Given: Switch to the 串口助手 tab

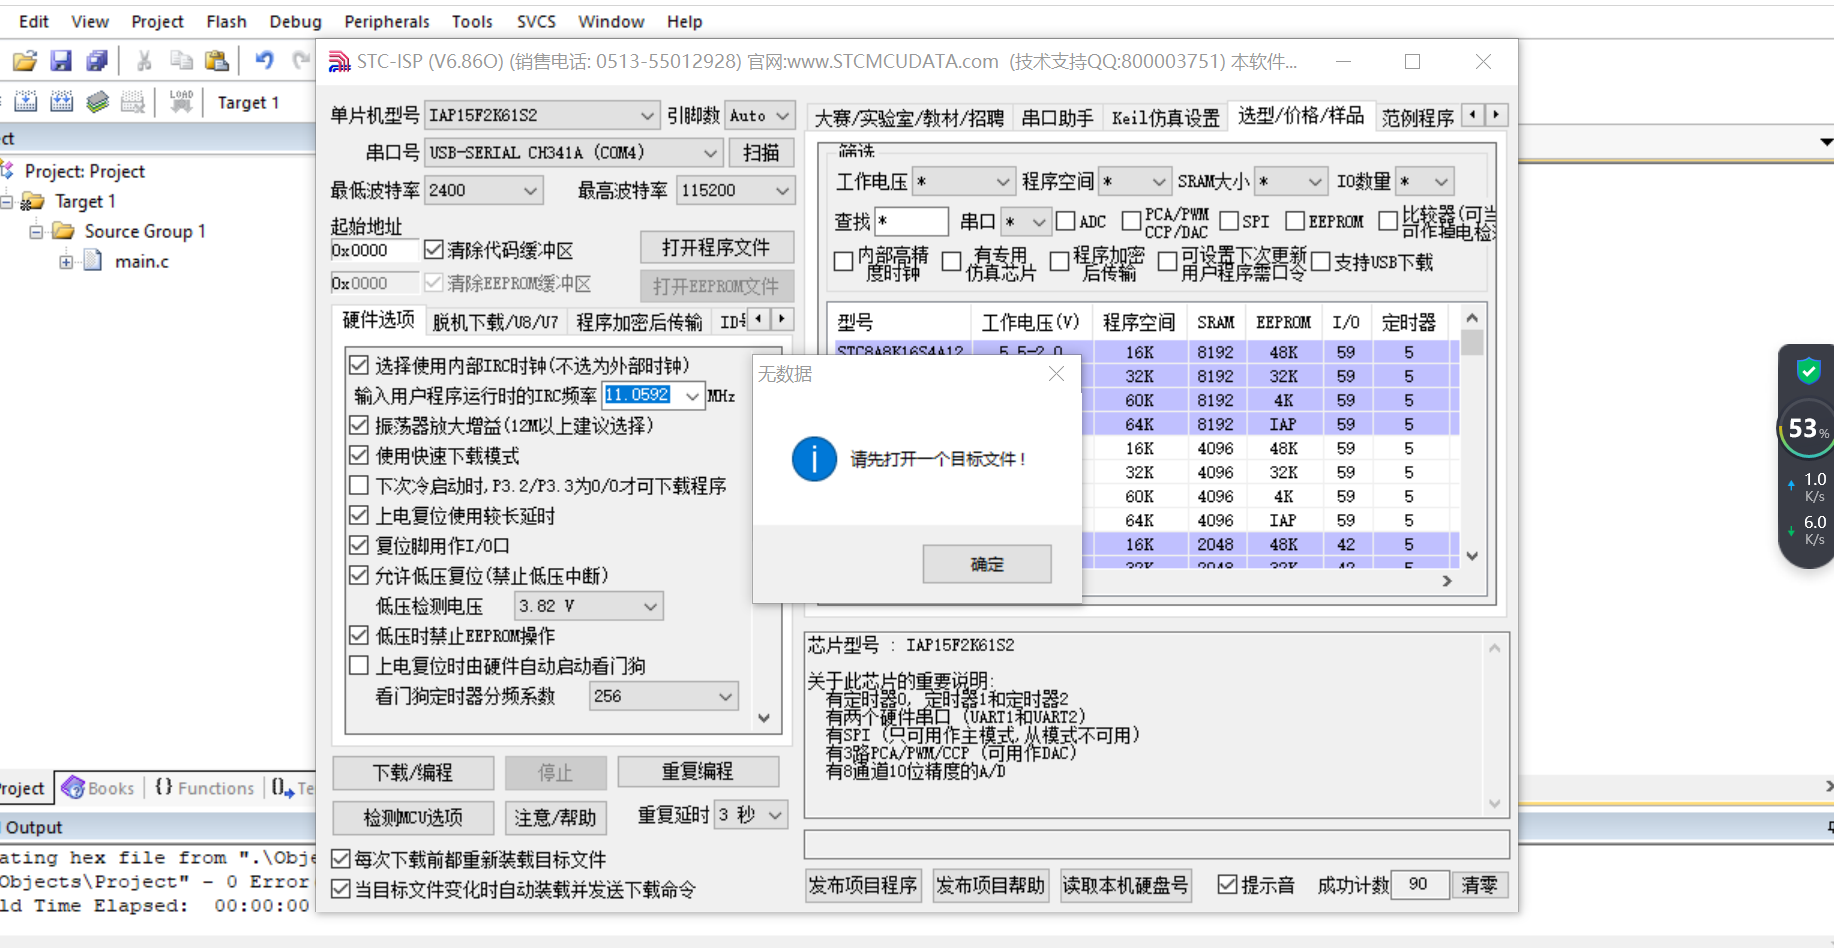Looking at the screenshot, I should point(1057,118).
